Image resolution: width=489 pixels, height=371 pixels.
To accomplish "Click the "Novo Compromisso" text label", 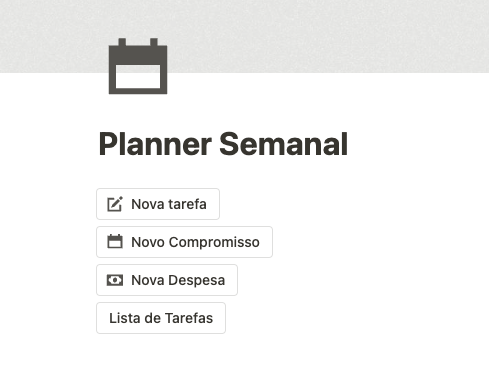I will 195,242.
